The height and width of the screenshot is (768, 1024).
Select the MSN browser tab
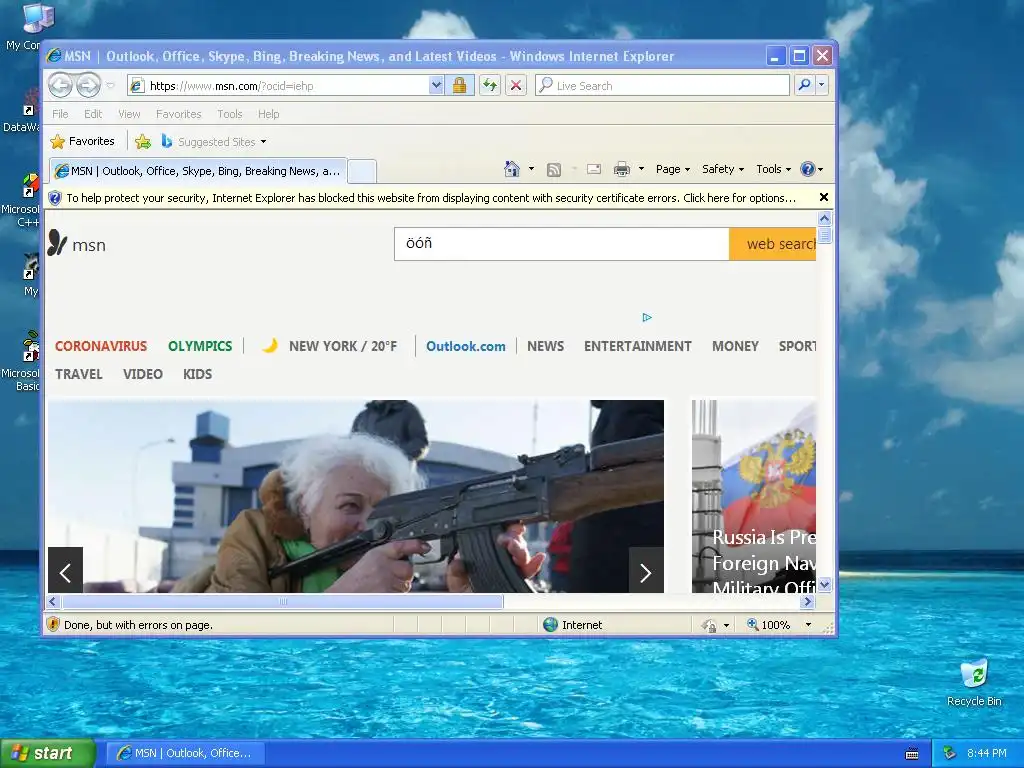pos(198,171)
